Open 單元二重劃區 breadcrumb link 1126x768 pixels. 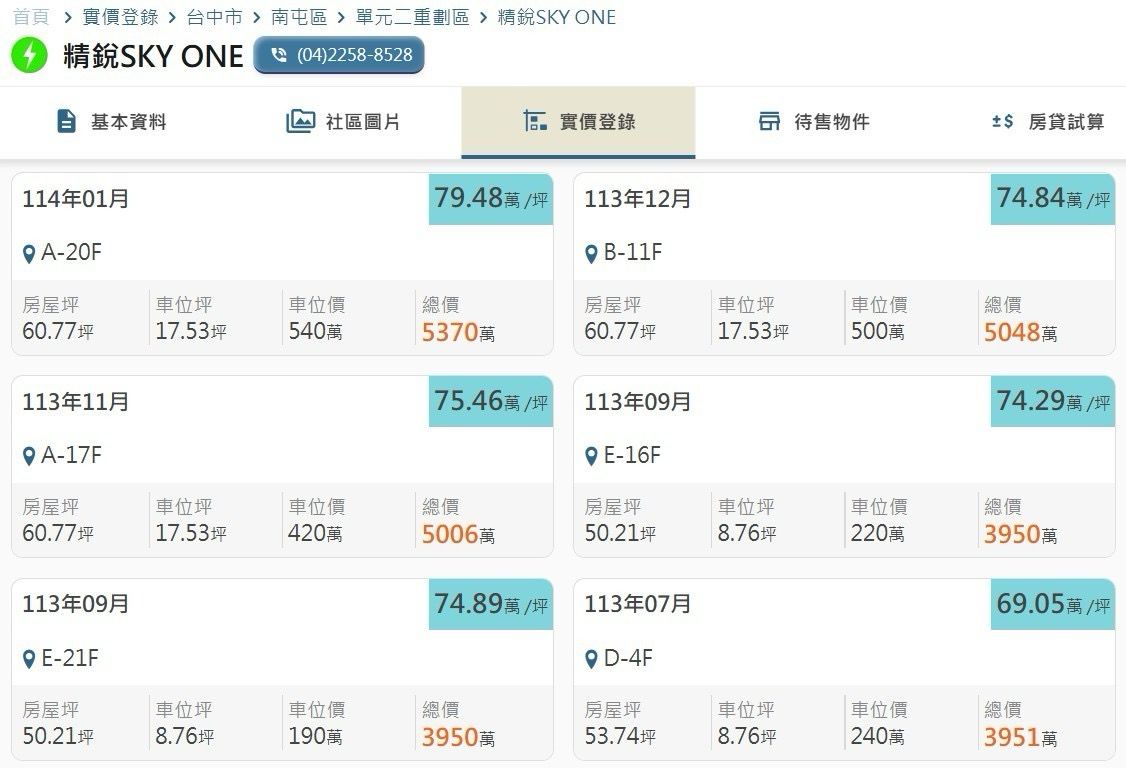pos(412,17)
